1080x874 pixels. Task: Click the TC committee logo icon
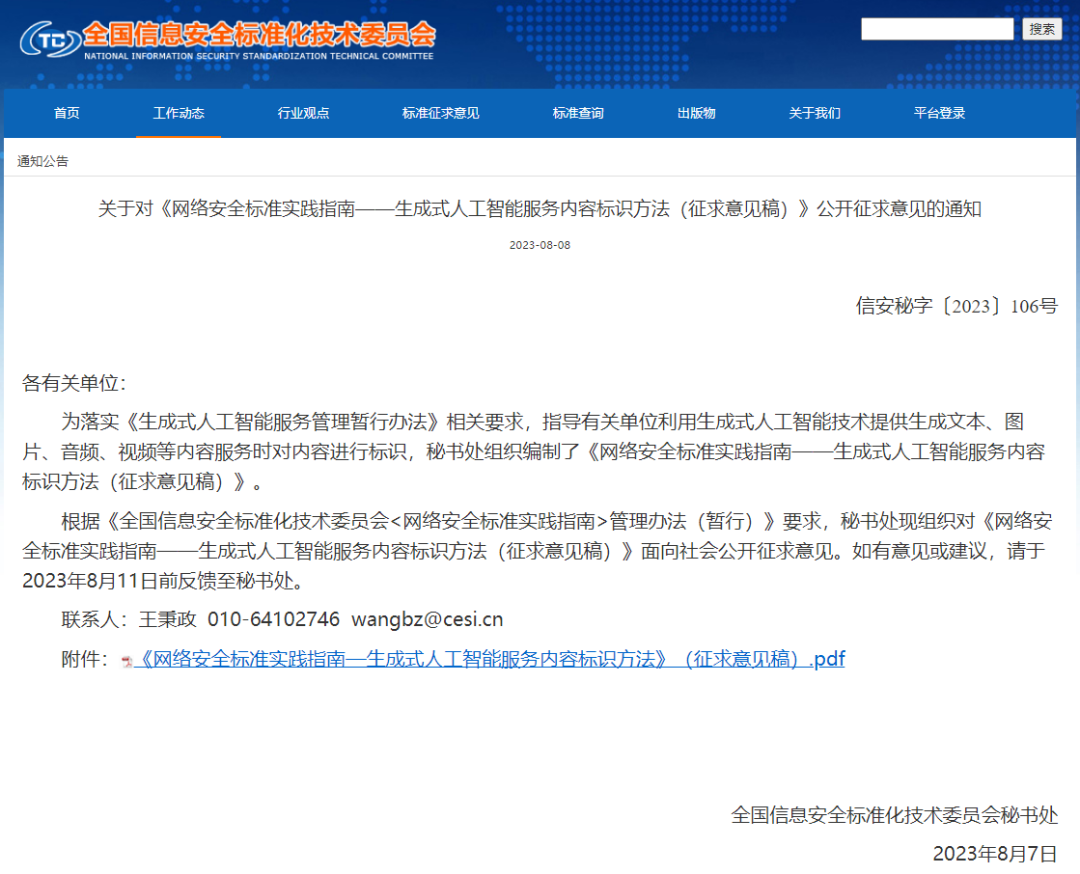point(50,40)
